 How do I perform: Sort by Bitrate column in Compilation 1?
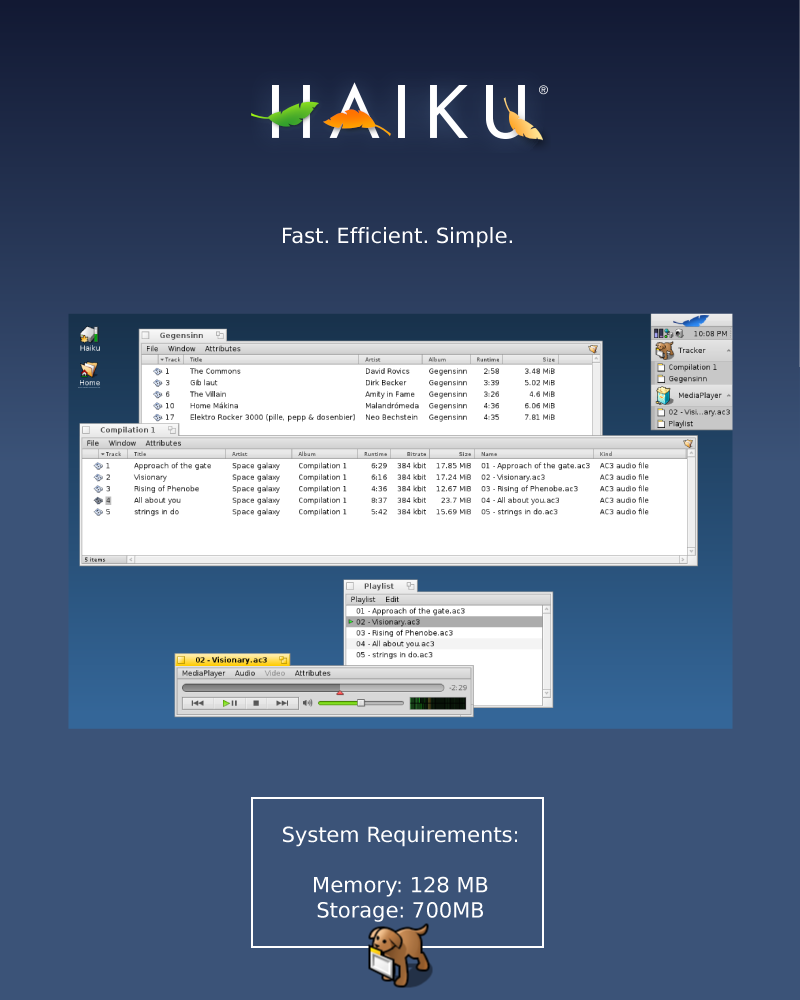(409, 454)
